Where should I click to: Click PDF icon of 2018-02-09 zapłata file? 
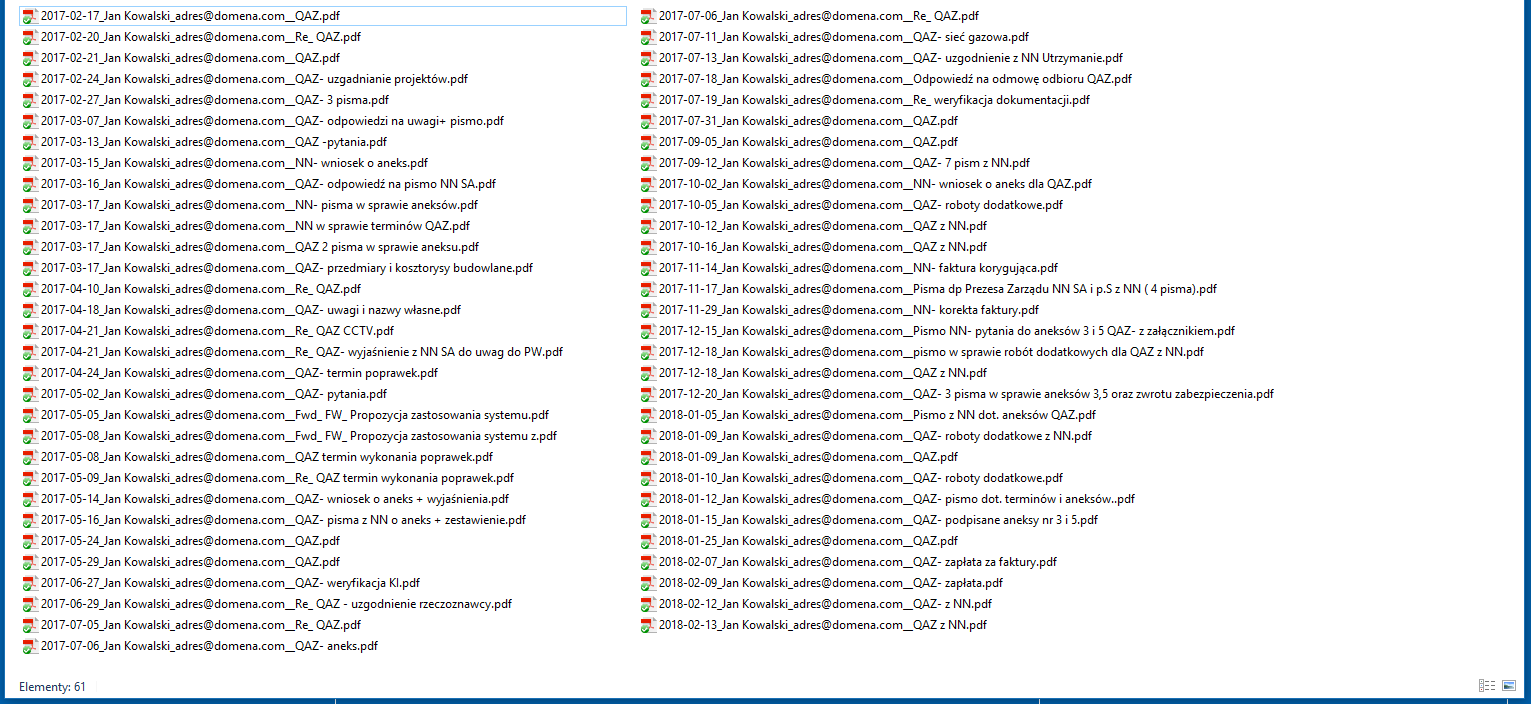[x=648, y=583]
